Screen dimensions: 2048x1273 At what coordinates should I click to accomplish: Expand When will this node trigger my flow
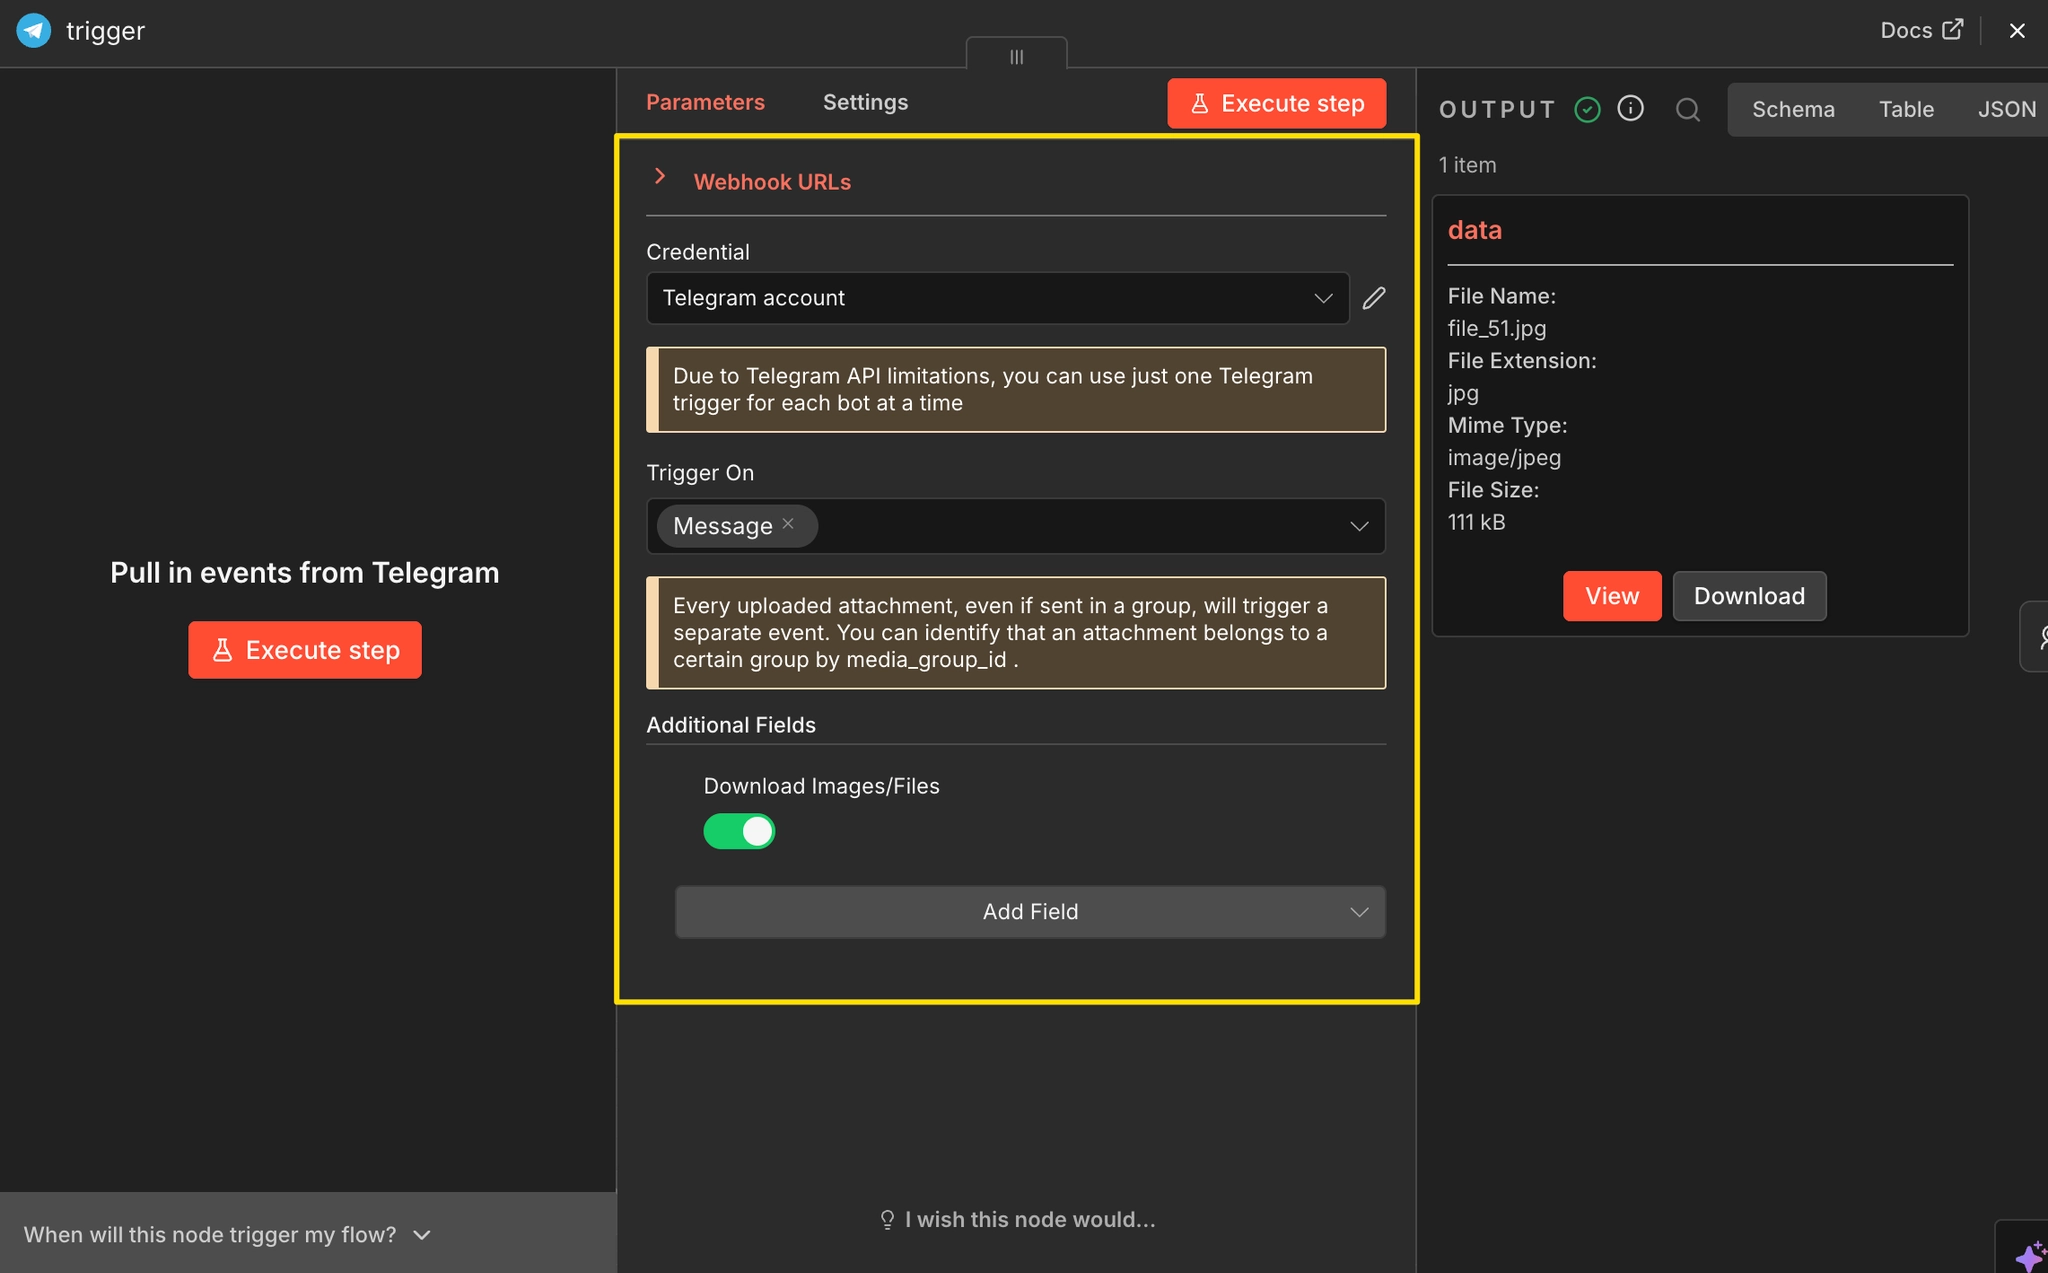(x=228, y=1235)
